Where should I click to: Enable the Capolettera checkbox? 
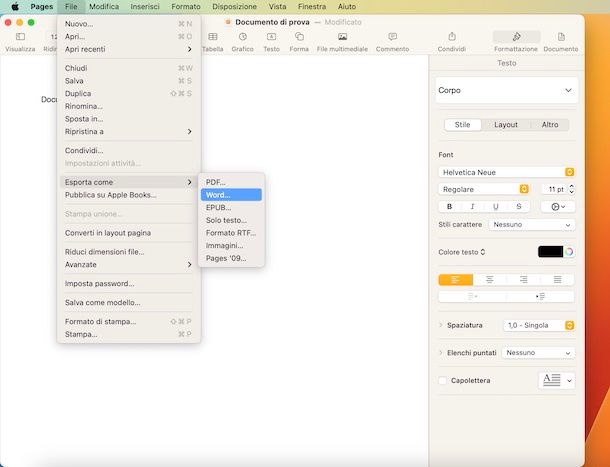pyautogui.click(x=443, y=381)
